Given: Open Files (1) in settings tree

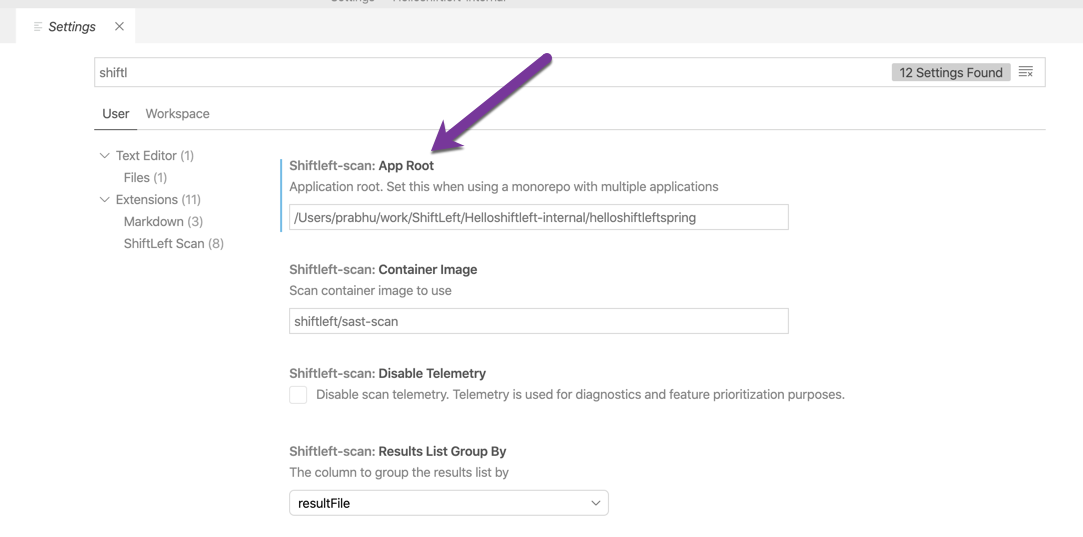Looking at the screenshot, I should point(145,178).
